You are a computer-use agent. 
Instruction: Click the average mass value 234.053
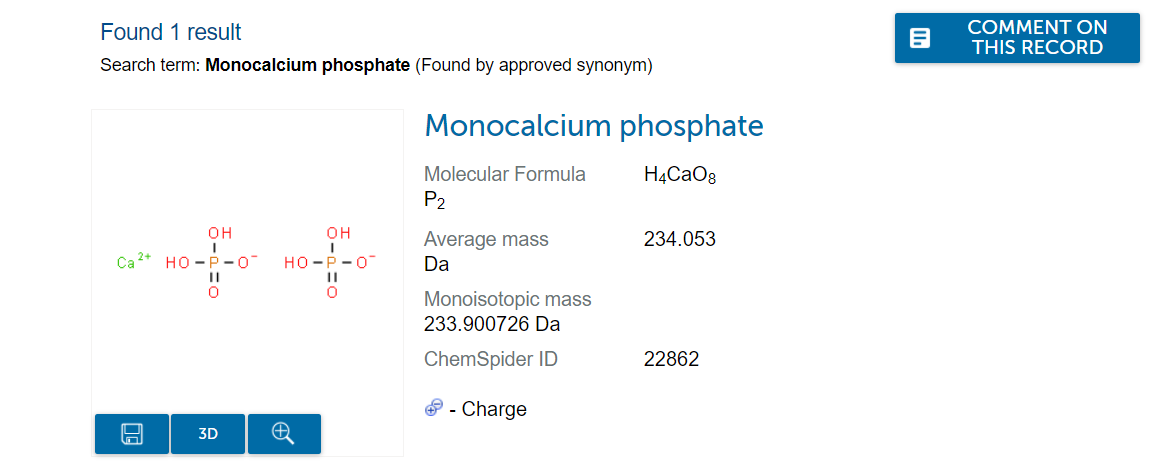pos(680,239)
